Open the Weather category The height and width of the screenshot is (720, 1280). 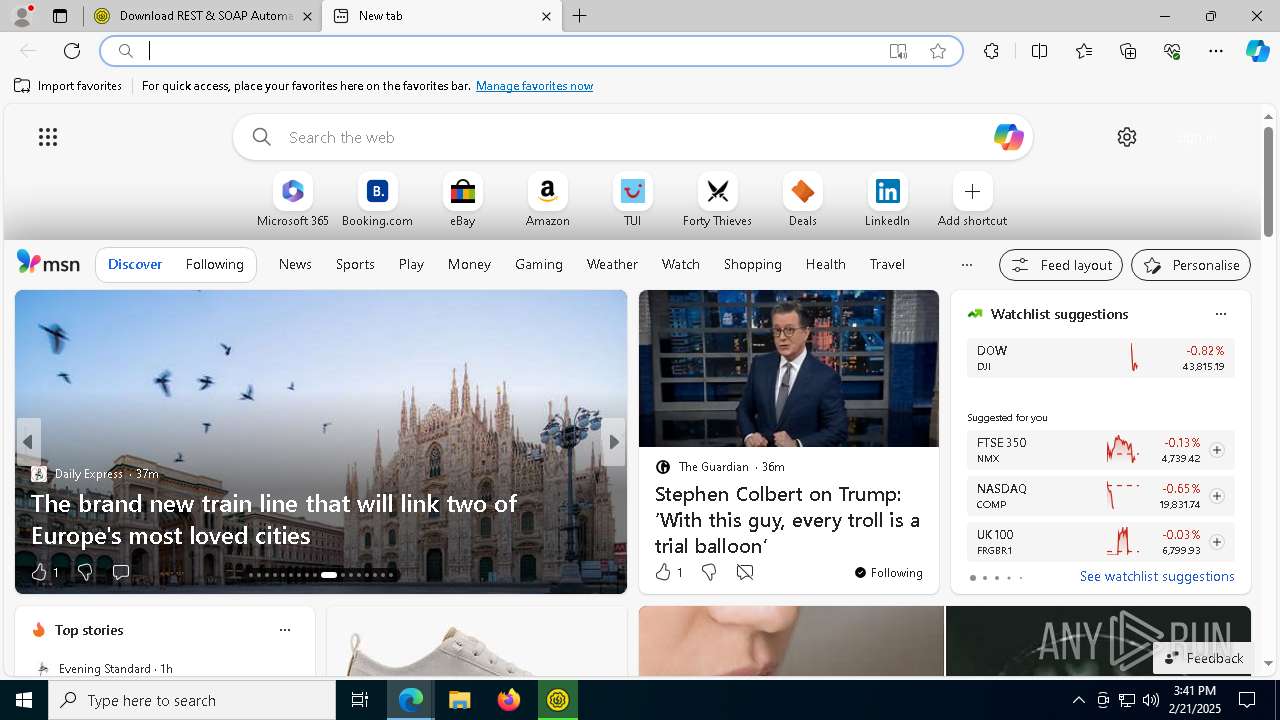coord(612,264)
